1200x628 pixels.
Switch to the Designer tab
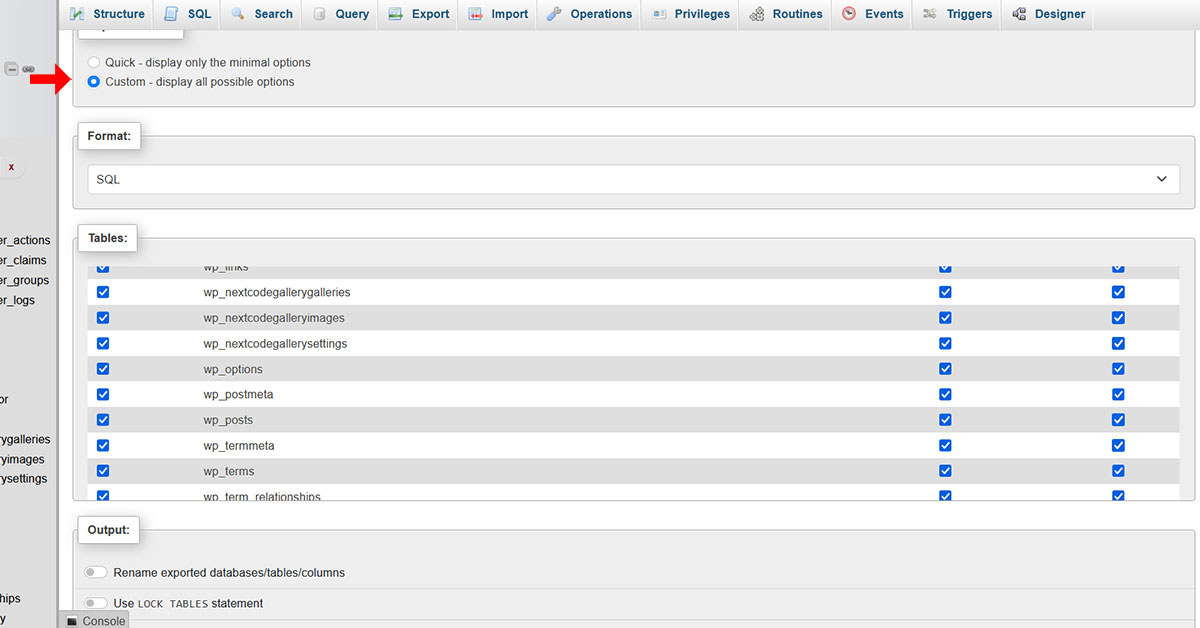tap(1048, 14)
